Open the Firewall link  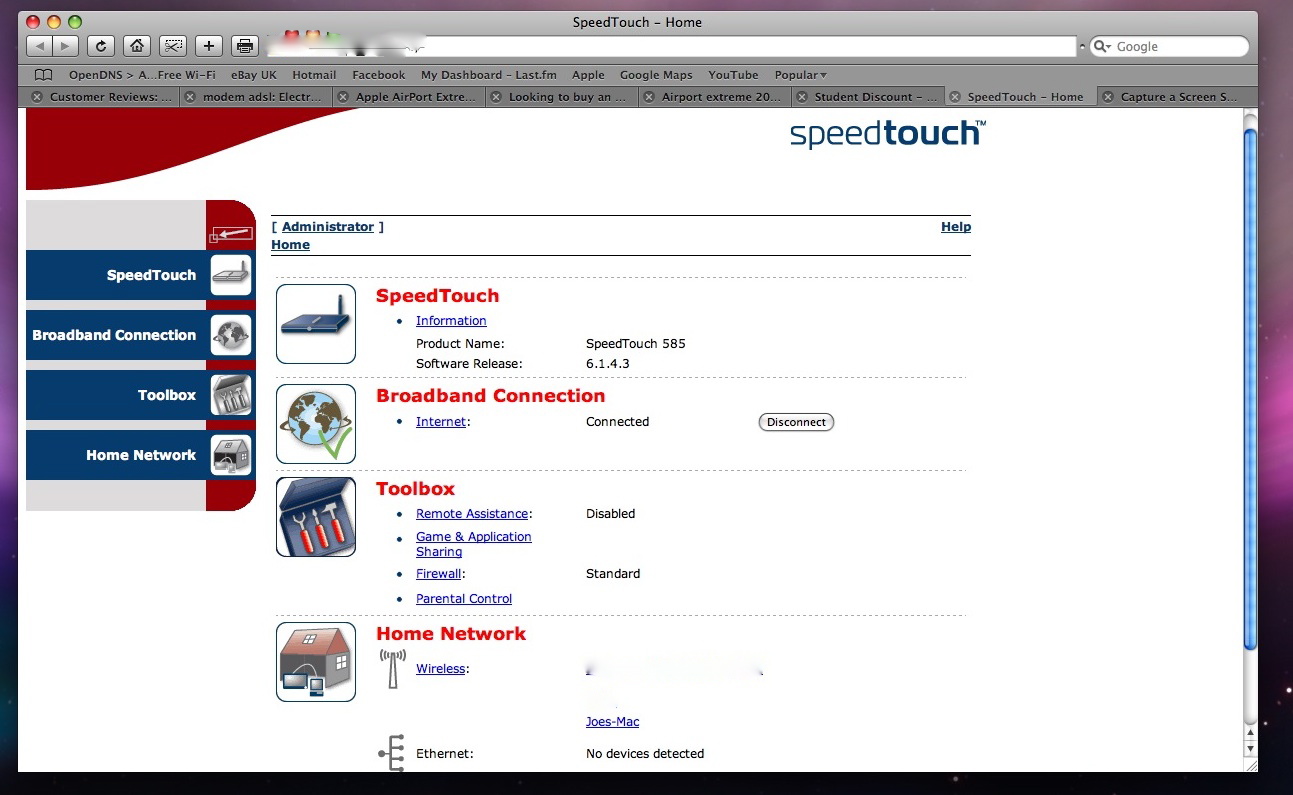coord(439,574)
